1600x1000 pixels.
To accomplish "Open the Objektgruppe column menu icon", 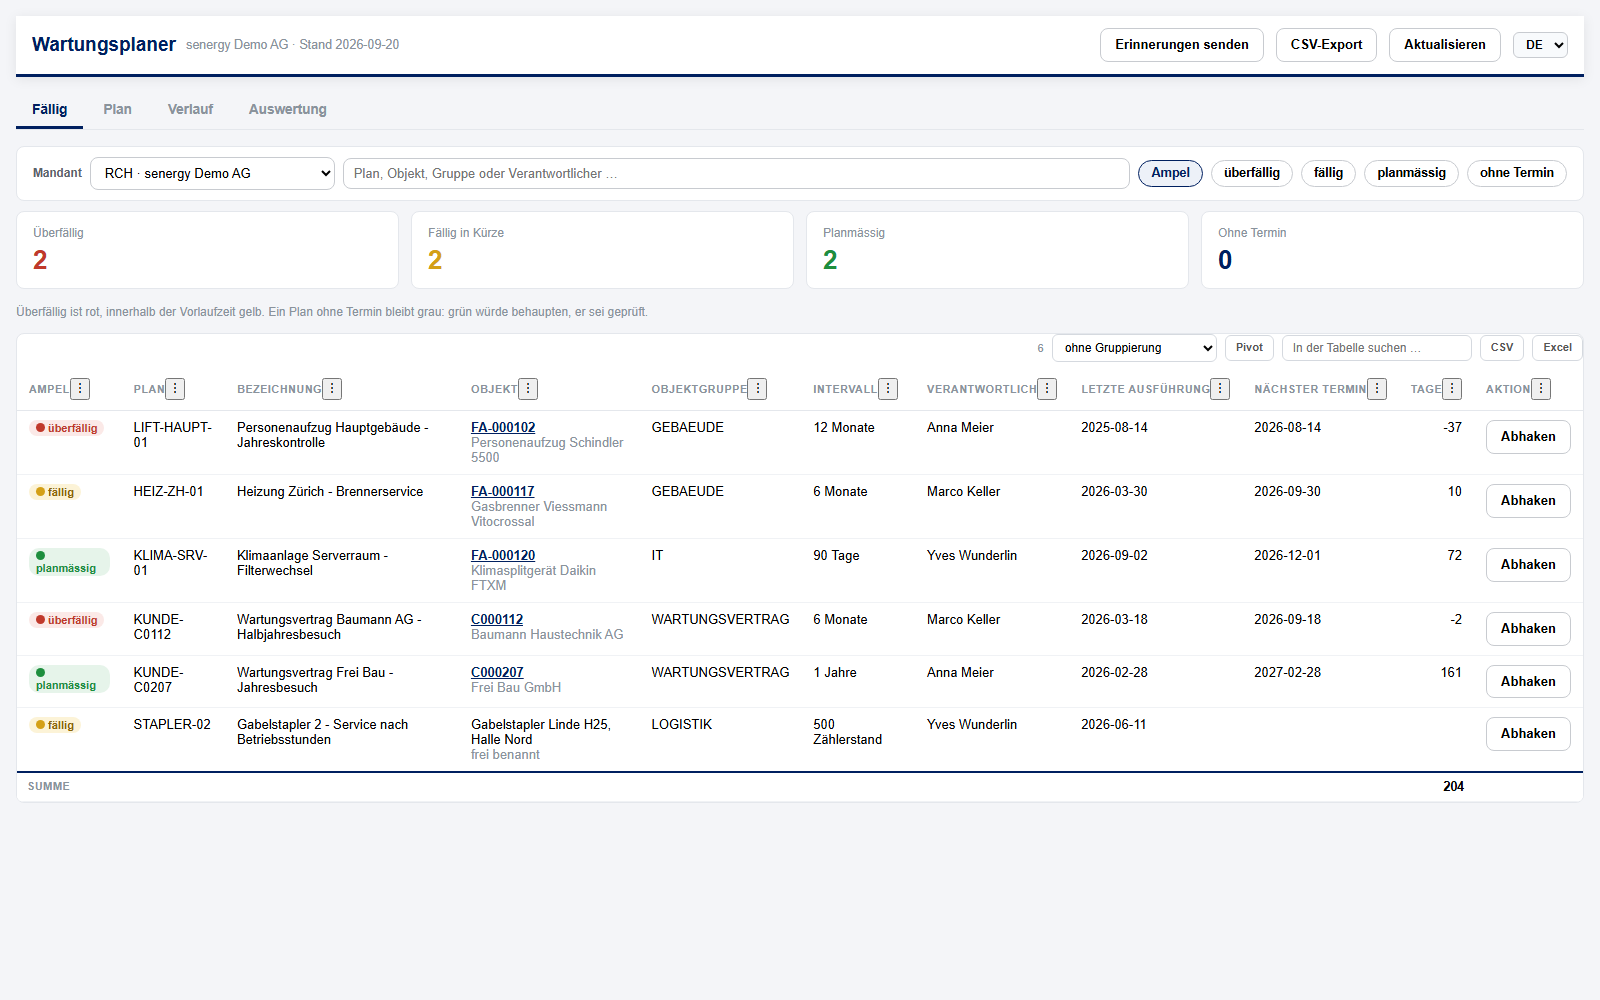I will (757, 389).
